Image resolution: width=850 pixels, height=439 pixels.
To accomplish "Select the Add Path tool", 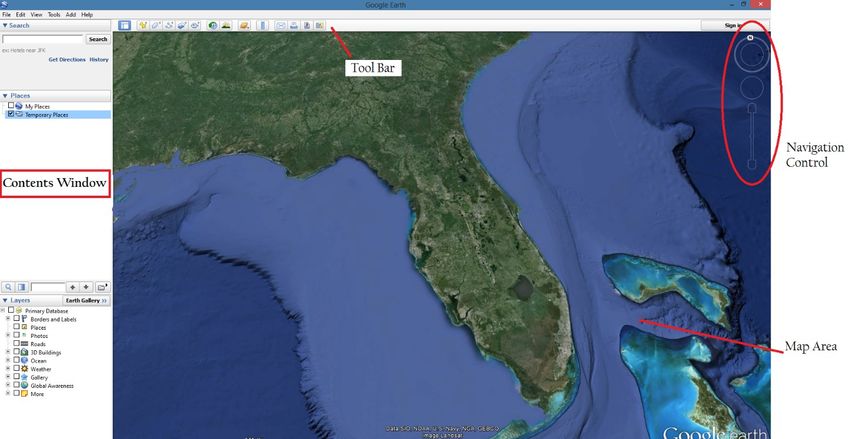I will 169,25.
